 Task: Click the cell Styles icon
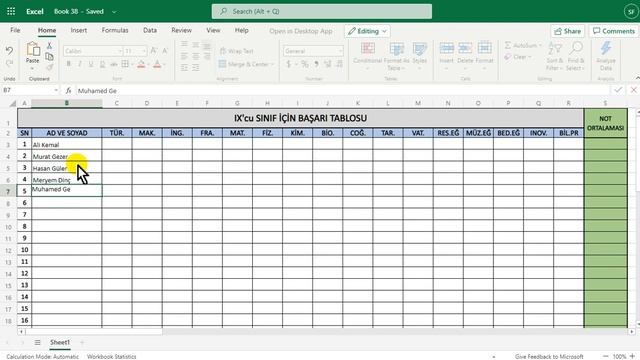coord(419,49)
